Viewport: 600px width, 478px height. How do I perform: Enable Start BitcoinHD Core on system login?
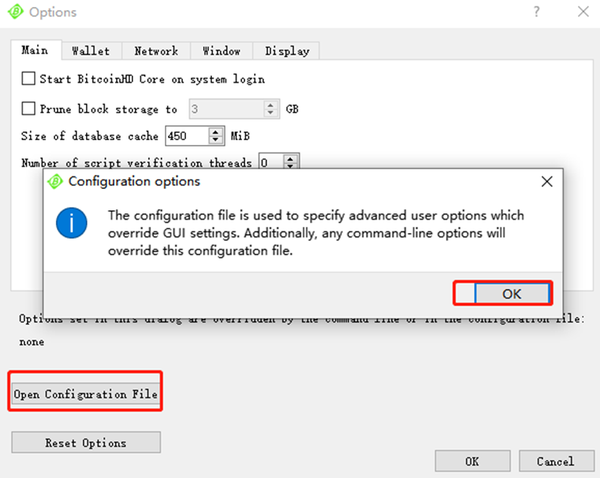[x=28, y=78]
